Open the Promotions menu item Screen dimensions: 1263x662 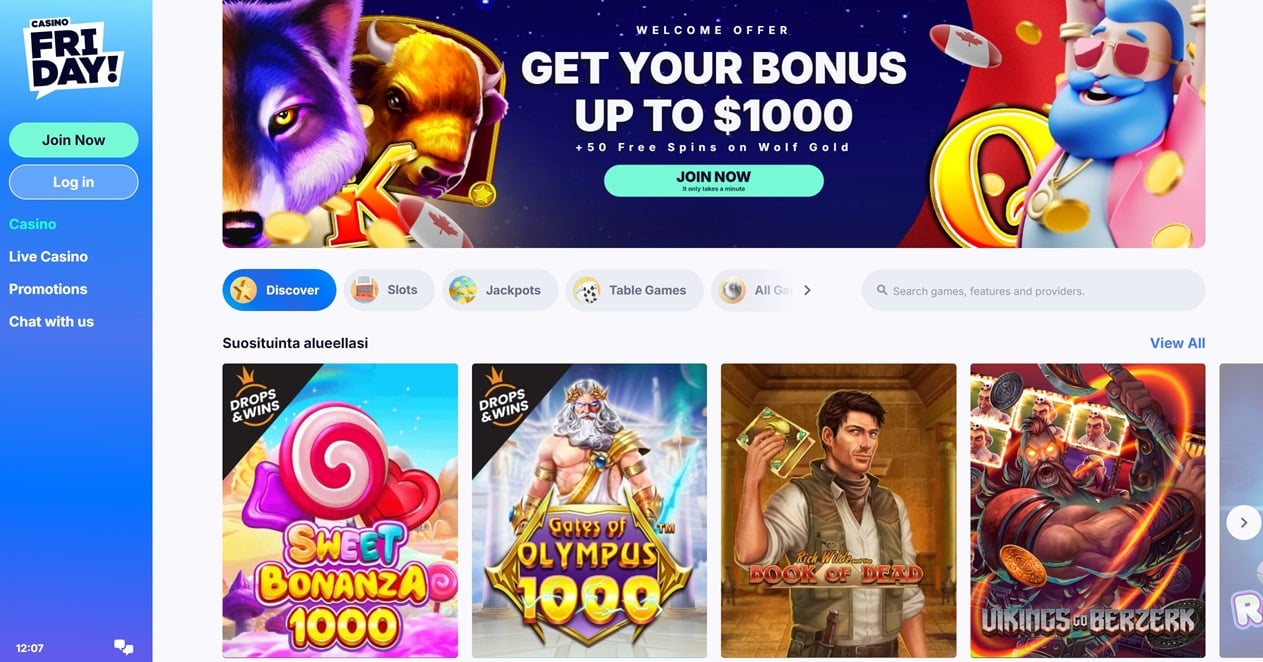pos(48,289)
